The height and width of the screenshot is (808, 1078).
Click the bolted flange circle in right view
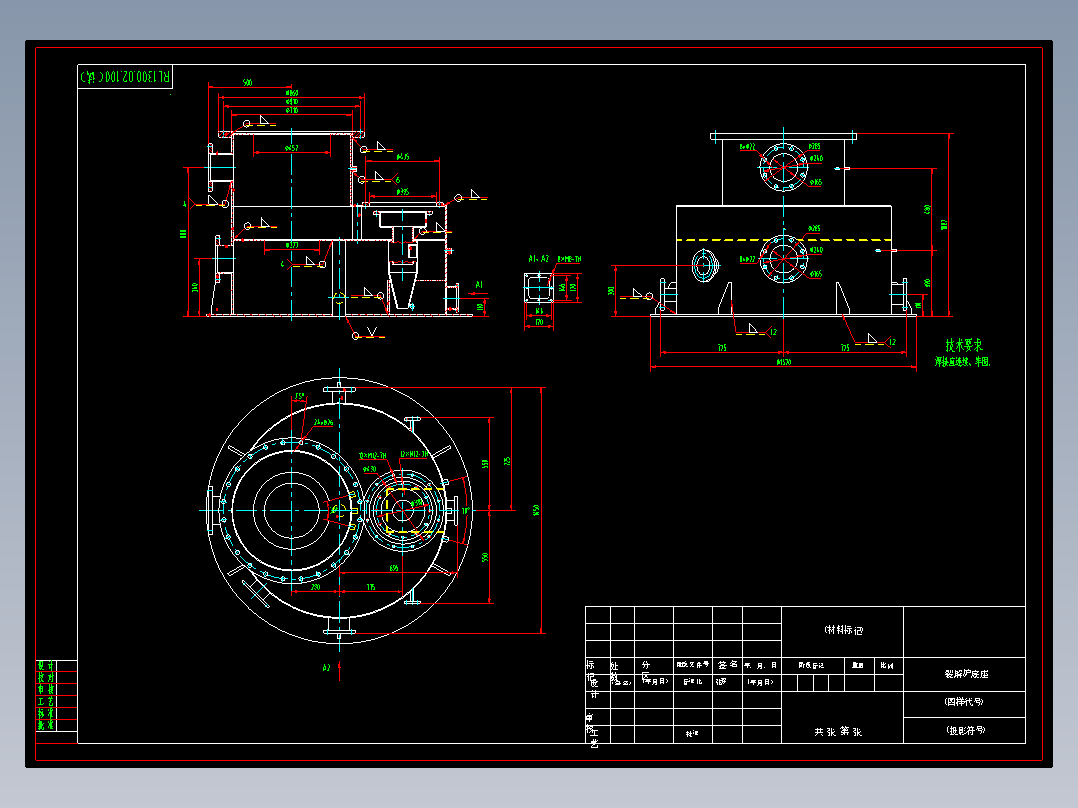point(782,165)
